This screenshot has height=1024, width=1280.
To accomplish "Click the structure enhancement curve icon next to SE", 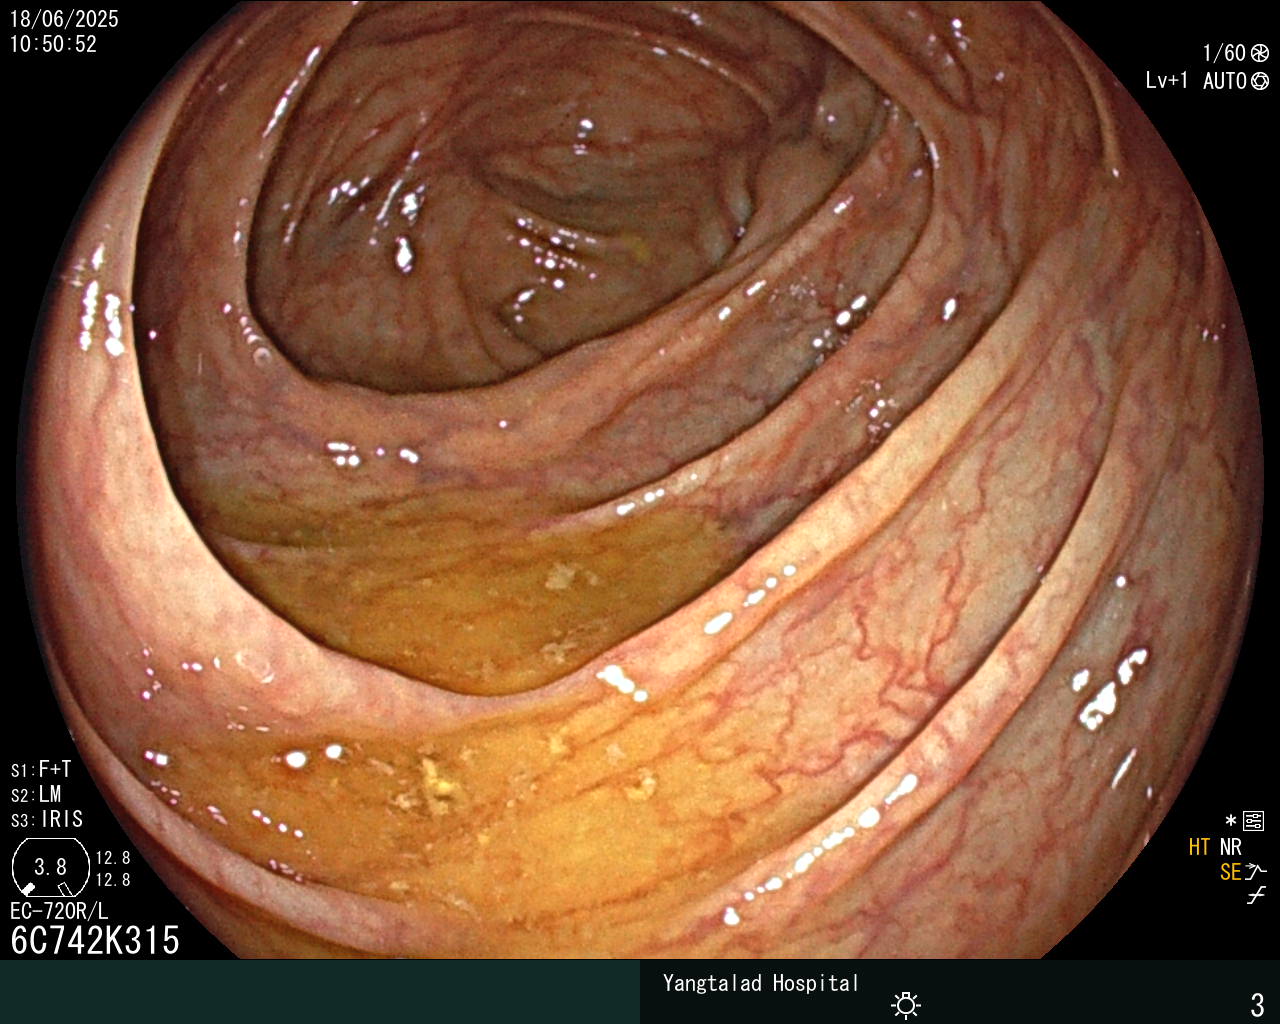I will [1257, 871].
